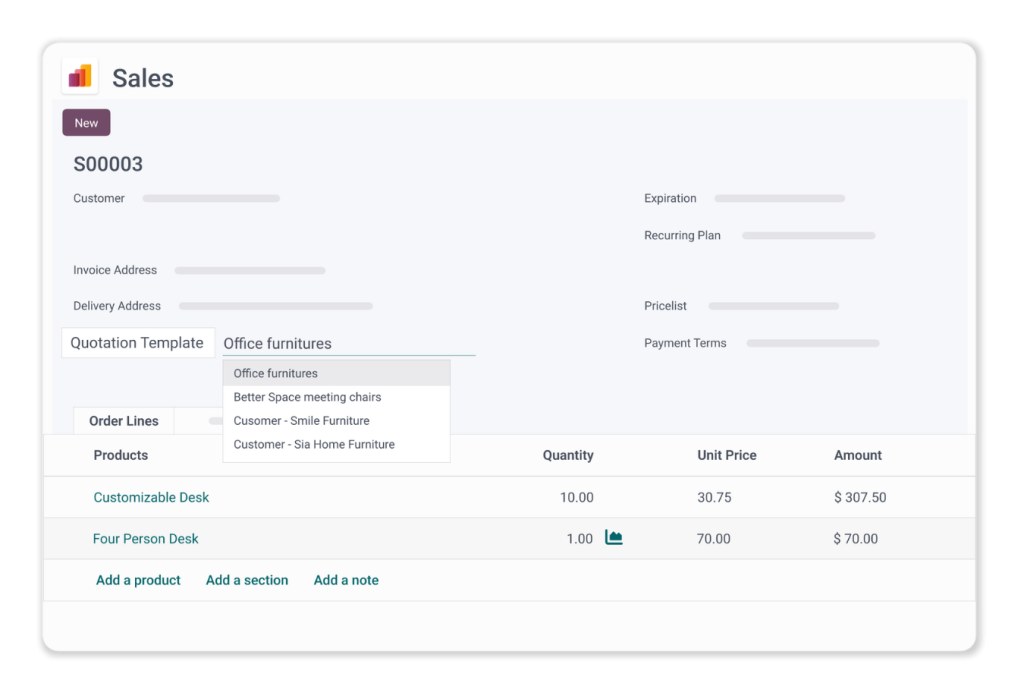Click the Expiration field
The height and width of the screenshot is (683, 1024).
click(779, 199)
